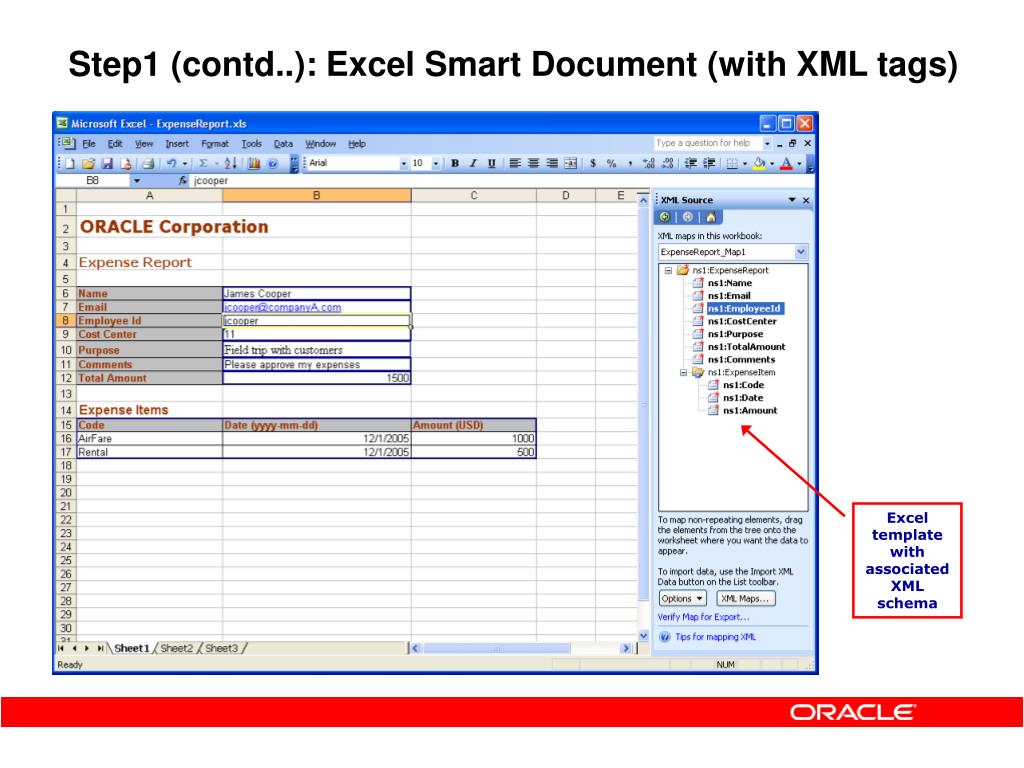The height and width of the screenshot is (768, 1024).
Task: Apply the Fill Color bucket
Action: coord(759,163)
